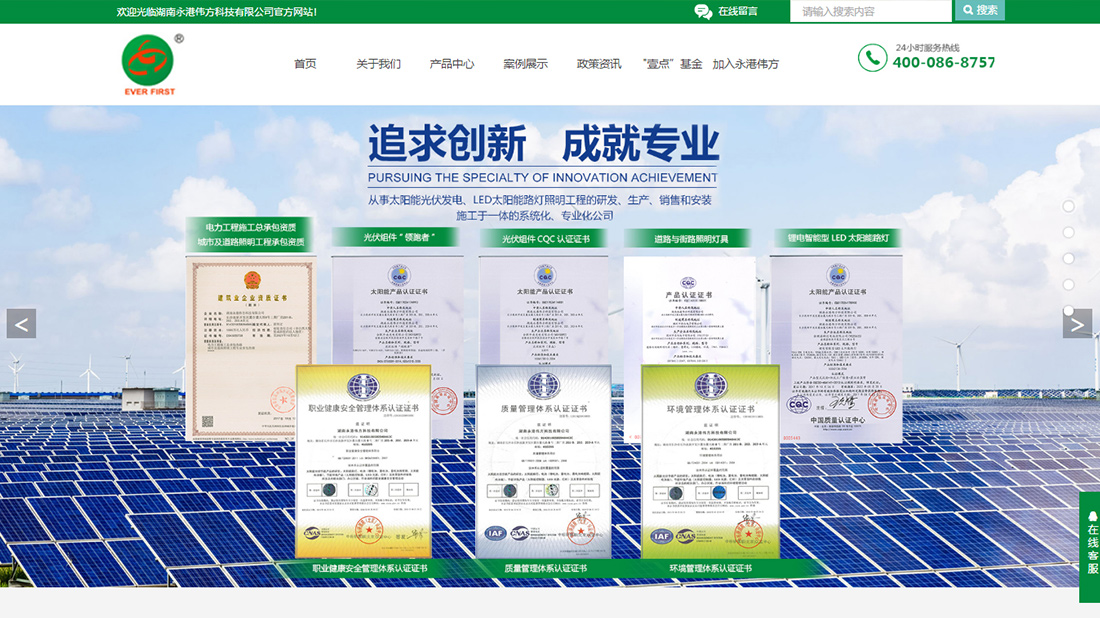Select the 首页 menu item

304,63
